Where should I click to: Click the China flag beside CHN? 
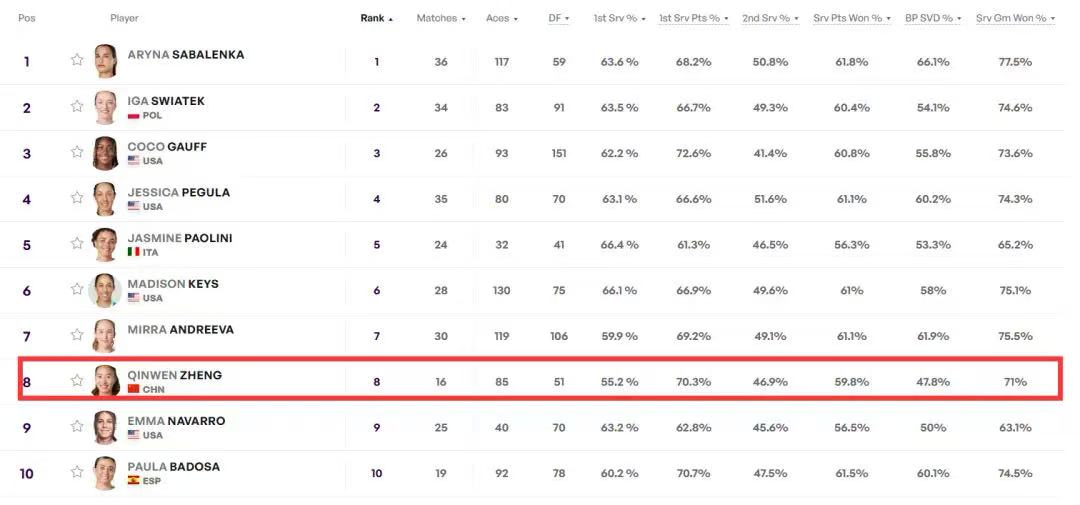[133, 389]
